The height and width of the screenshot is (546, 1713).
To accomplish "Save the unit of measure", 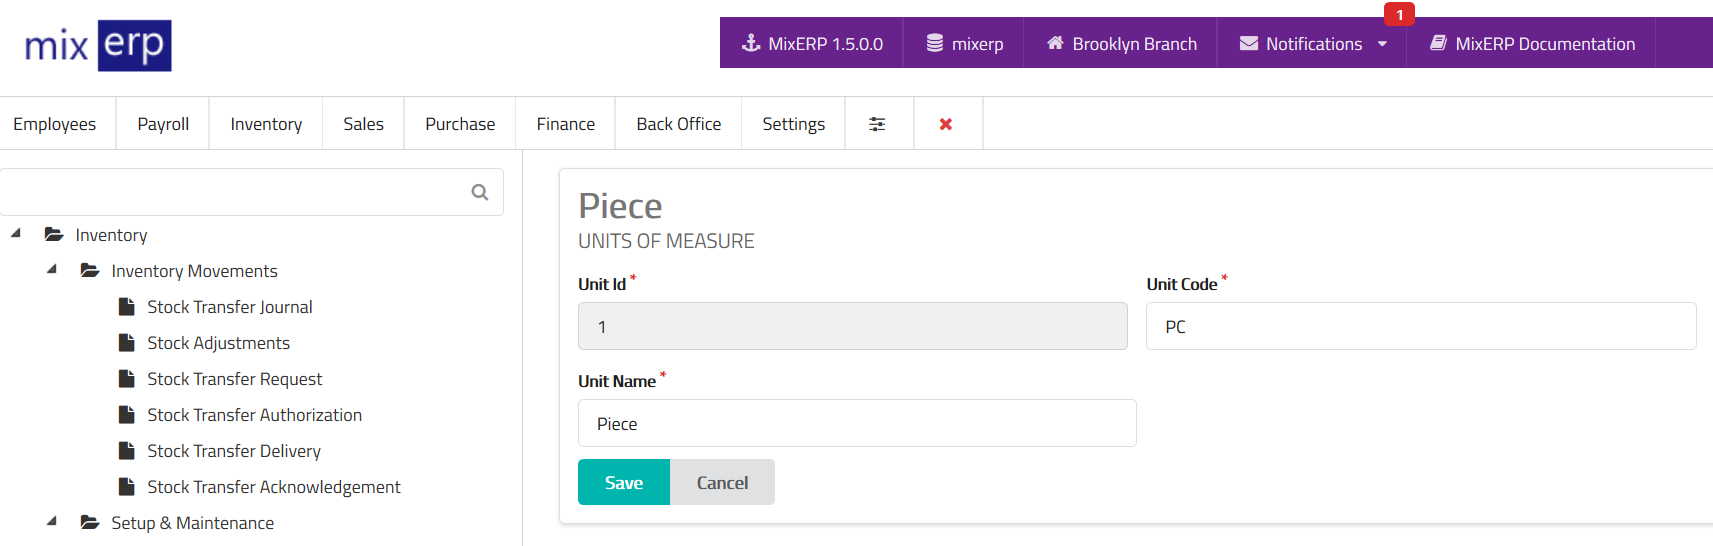I will [623, 483].
